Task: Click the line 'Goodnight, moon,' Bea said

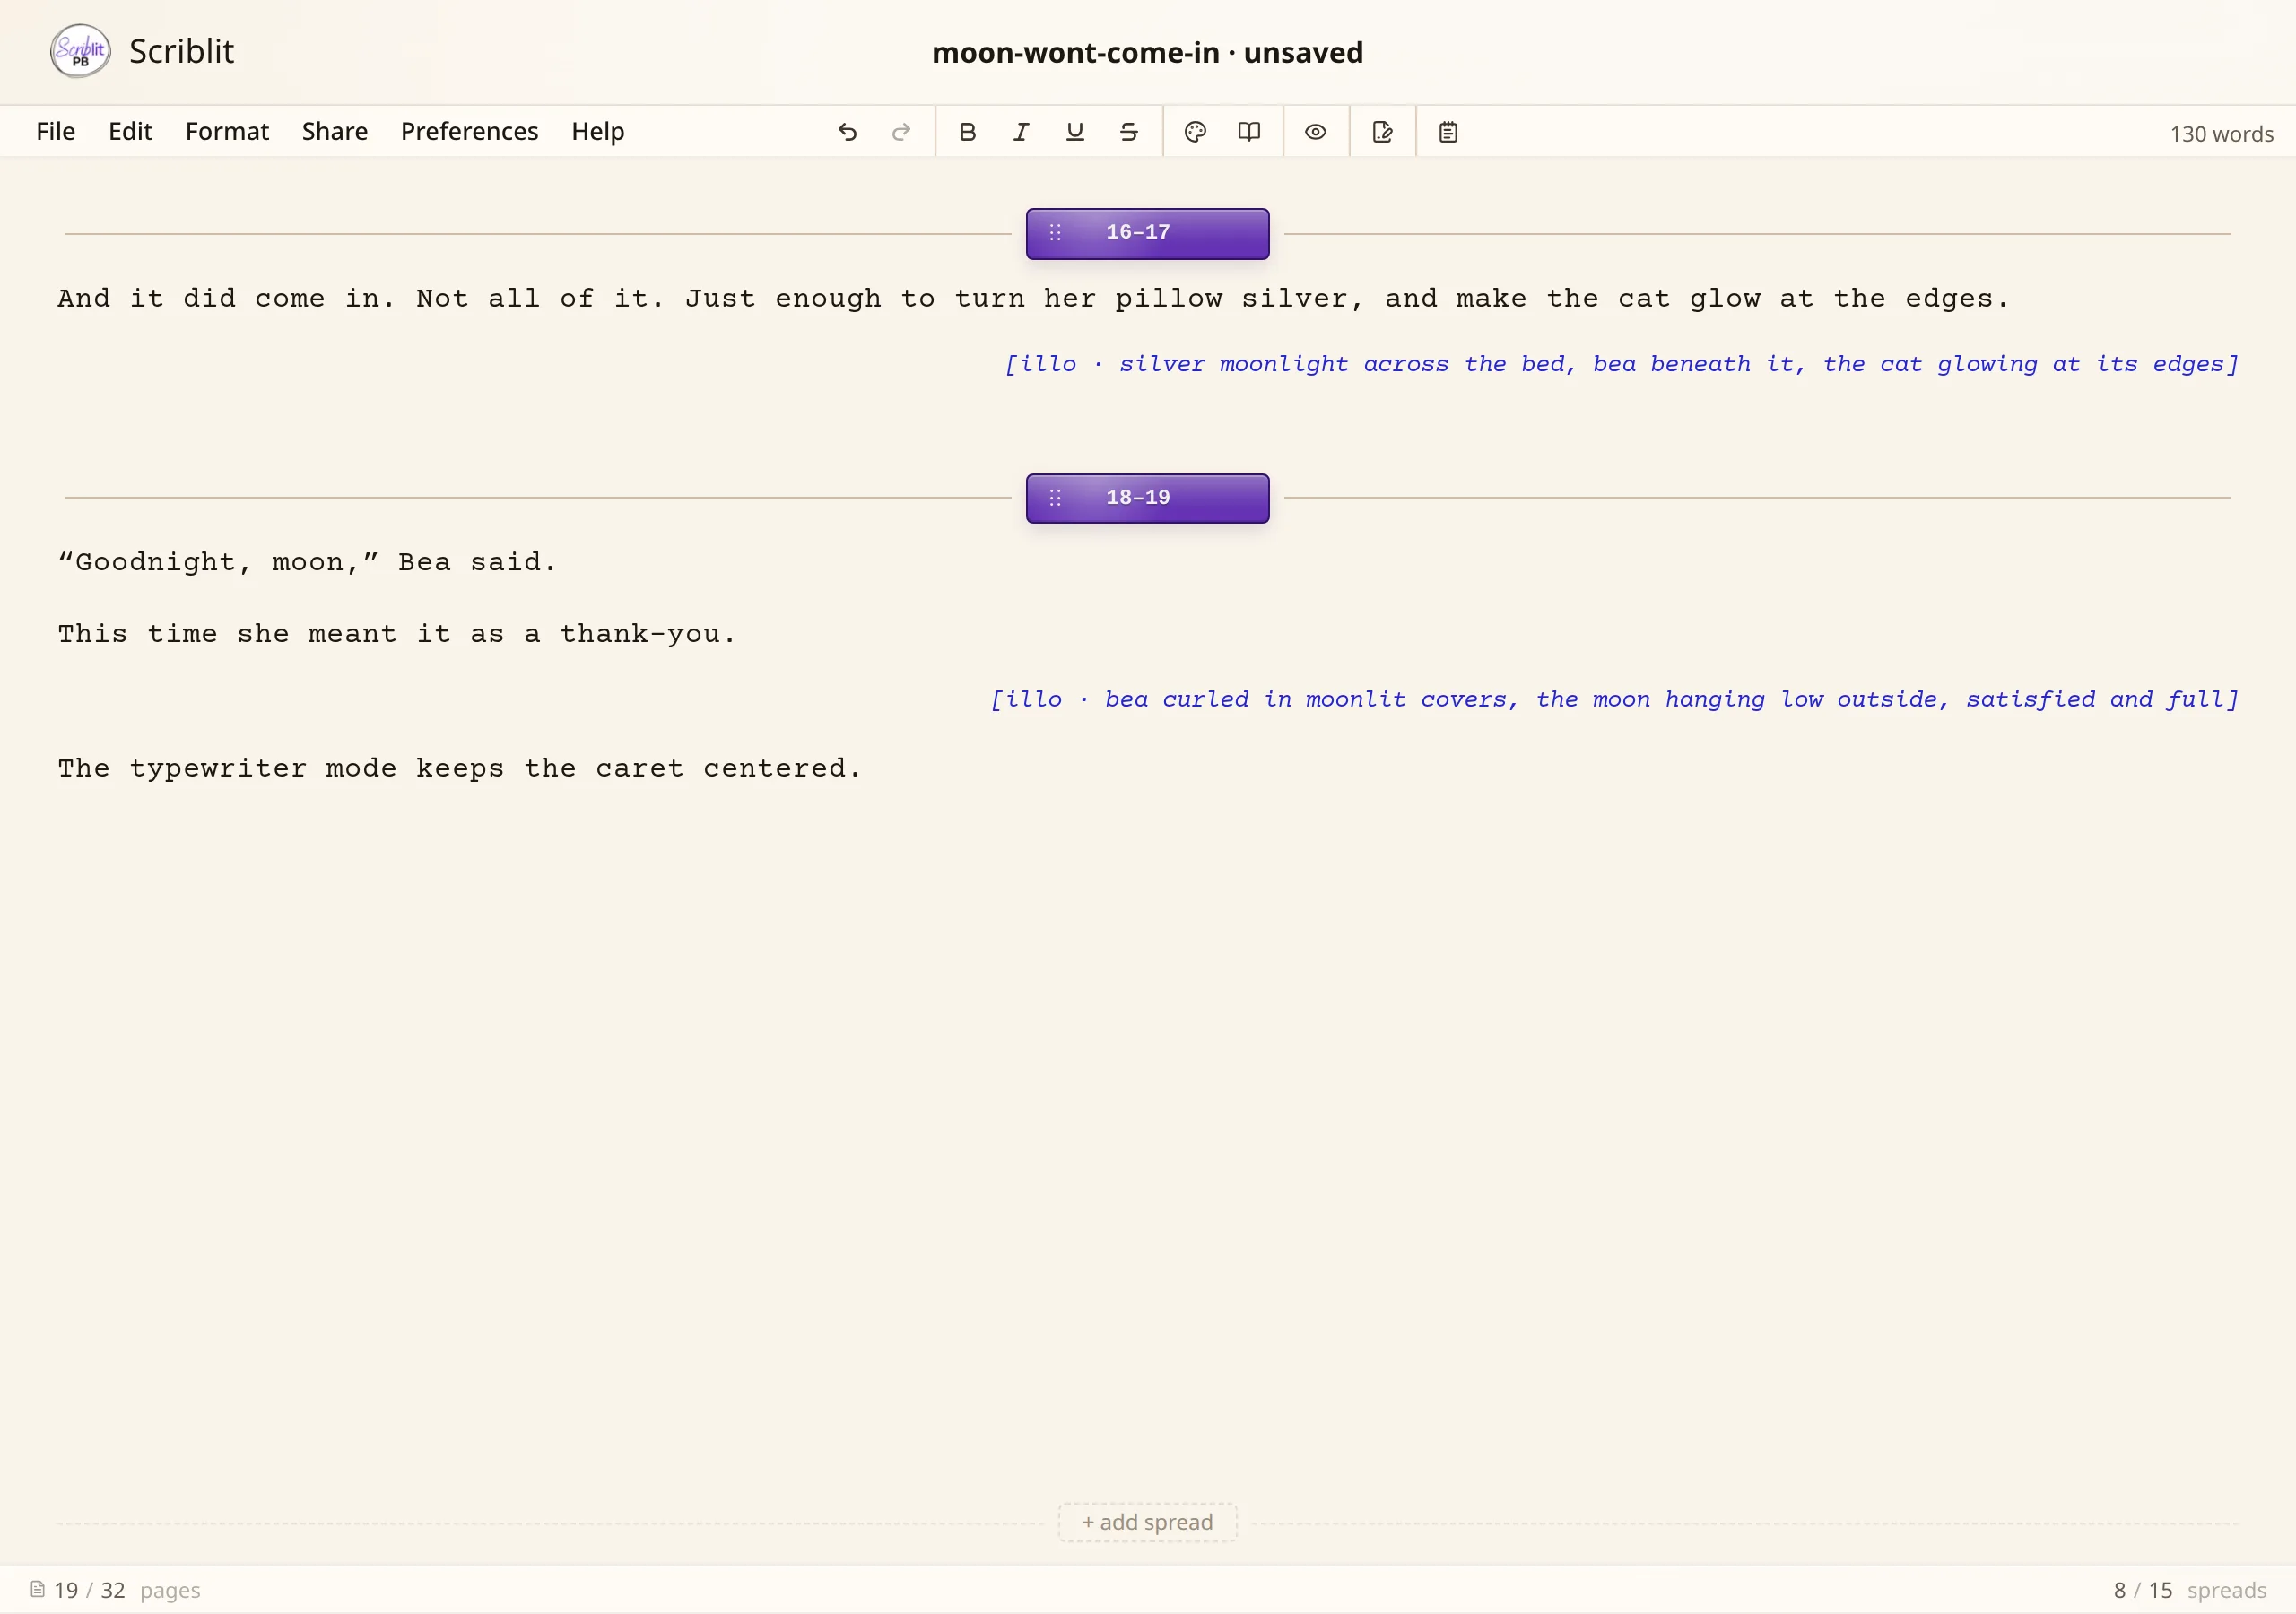Action: point(307,562)
